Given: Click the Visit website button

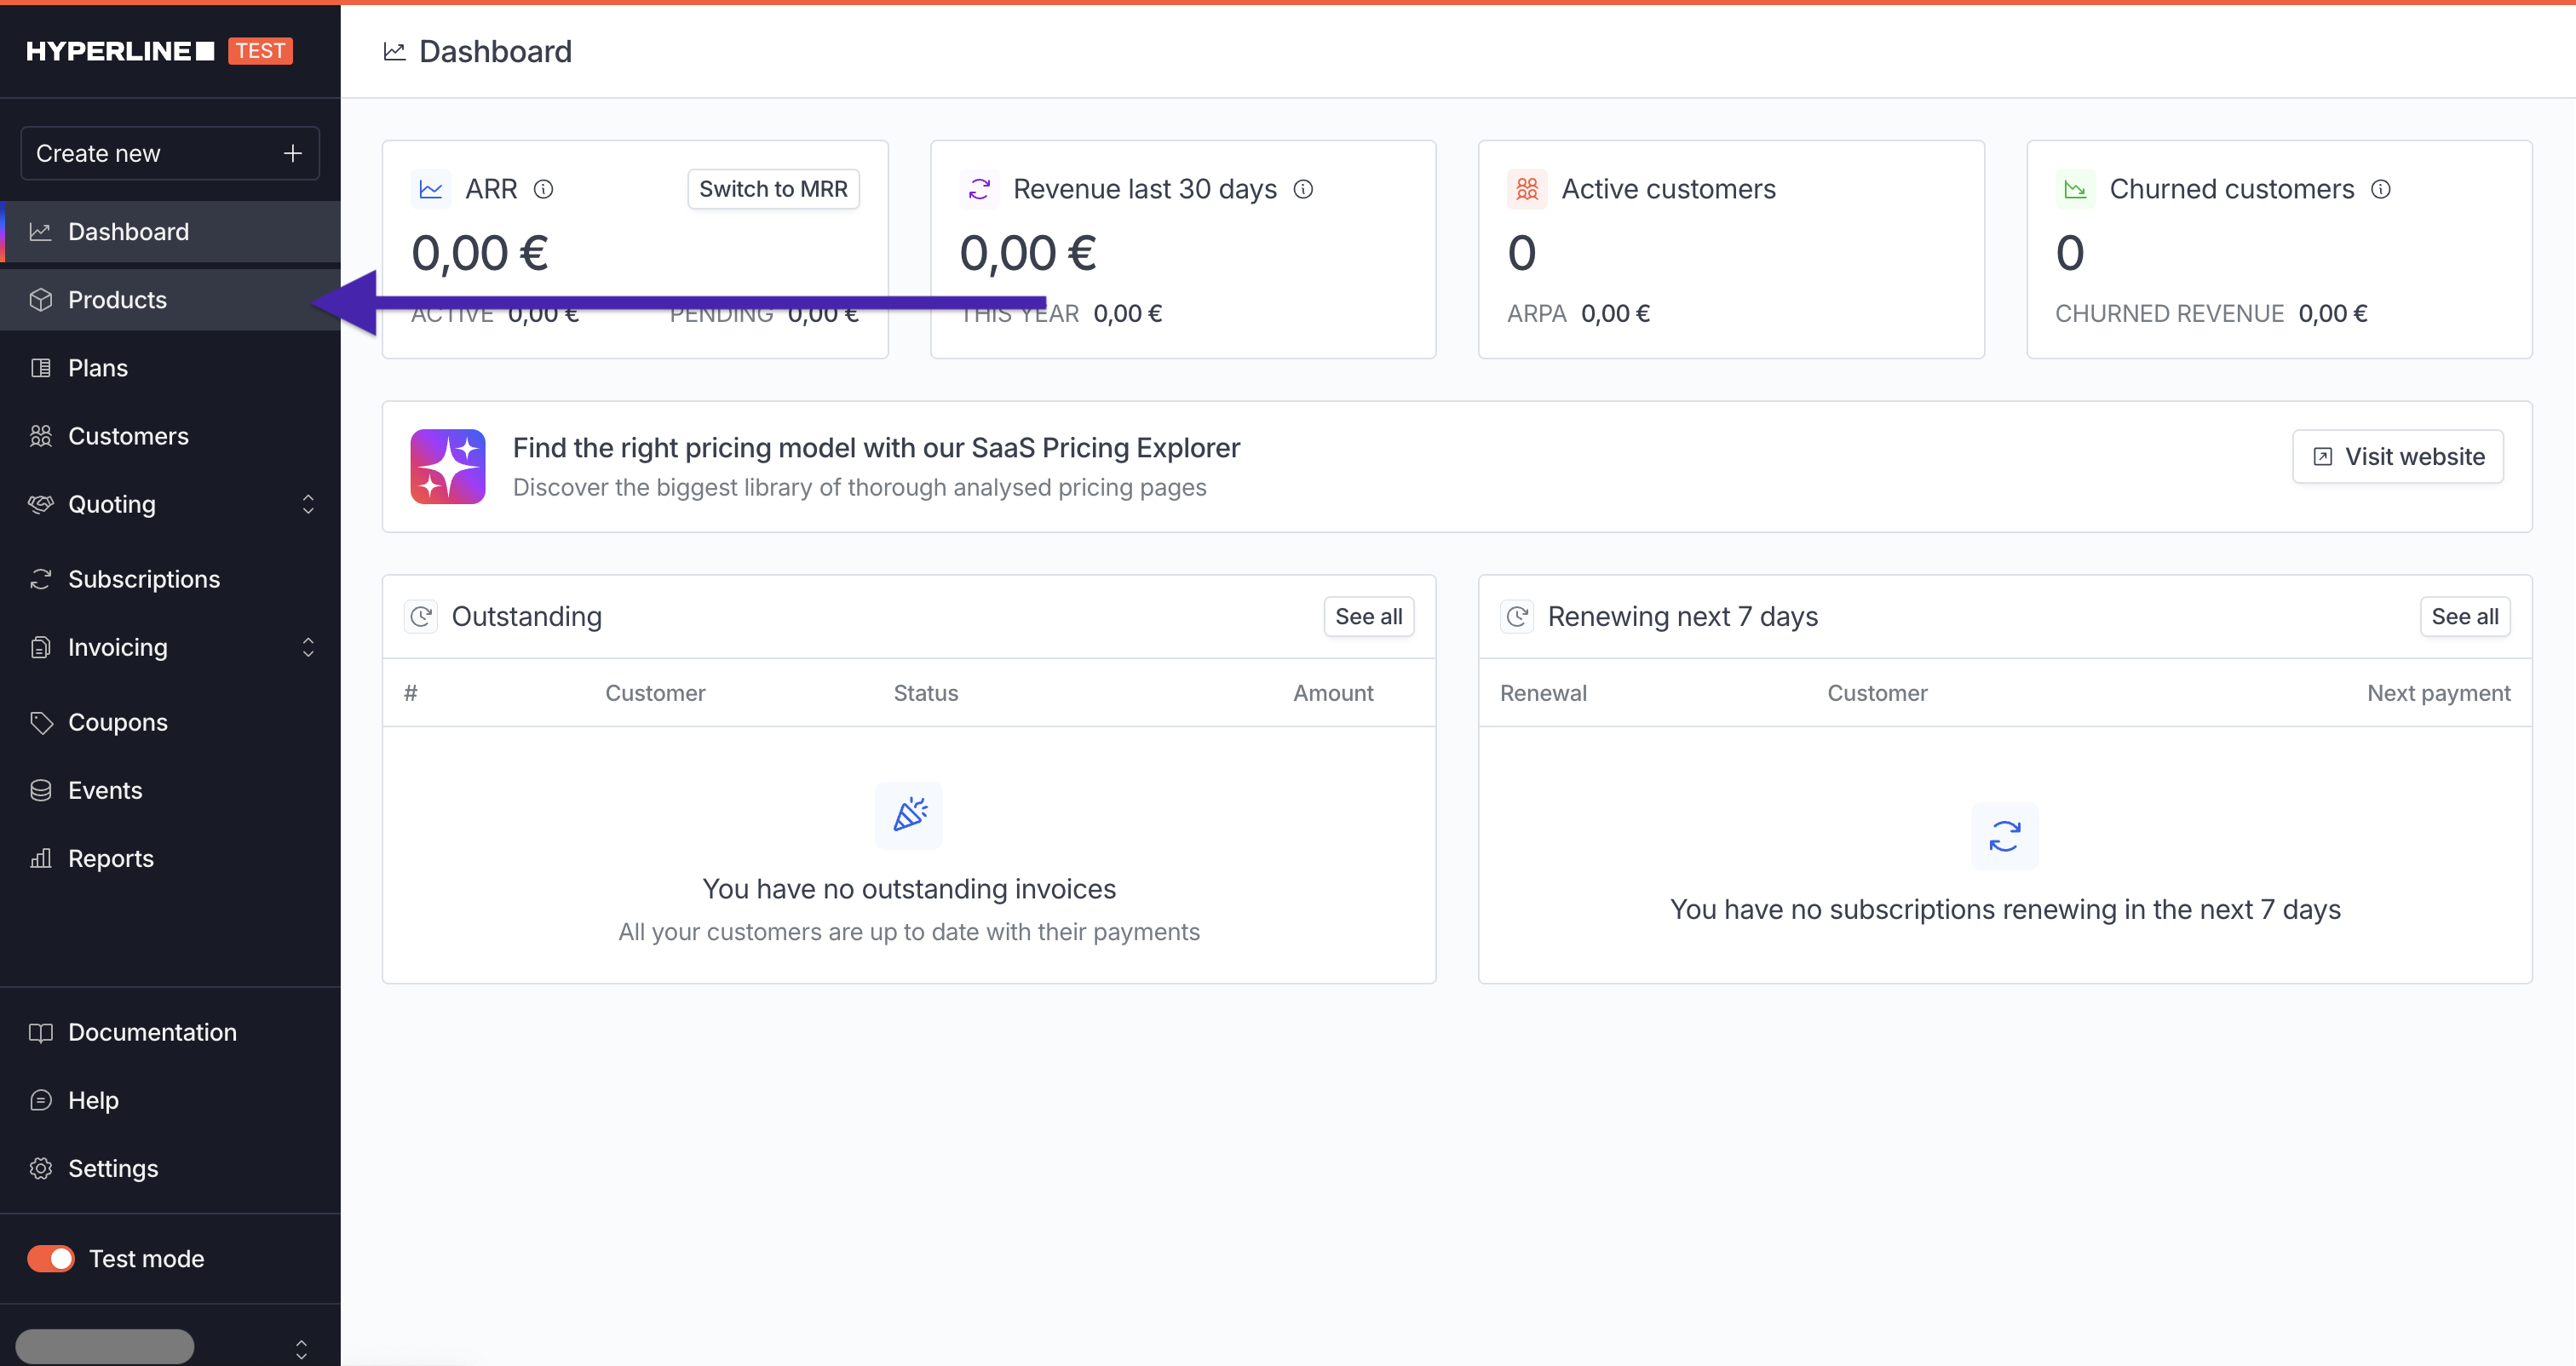Looking at the screenshot, I should tap(2397, 457).
